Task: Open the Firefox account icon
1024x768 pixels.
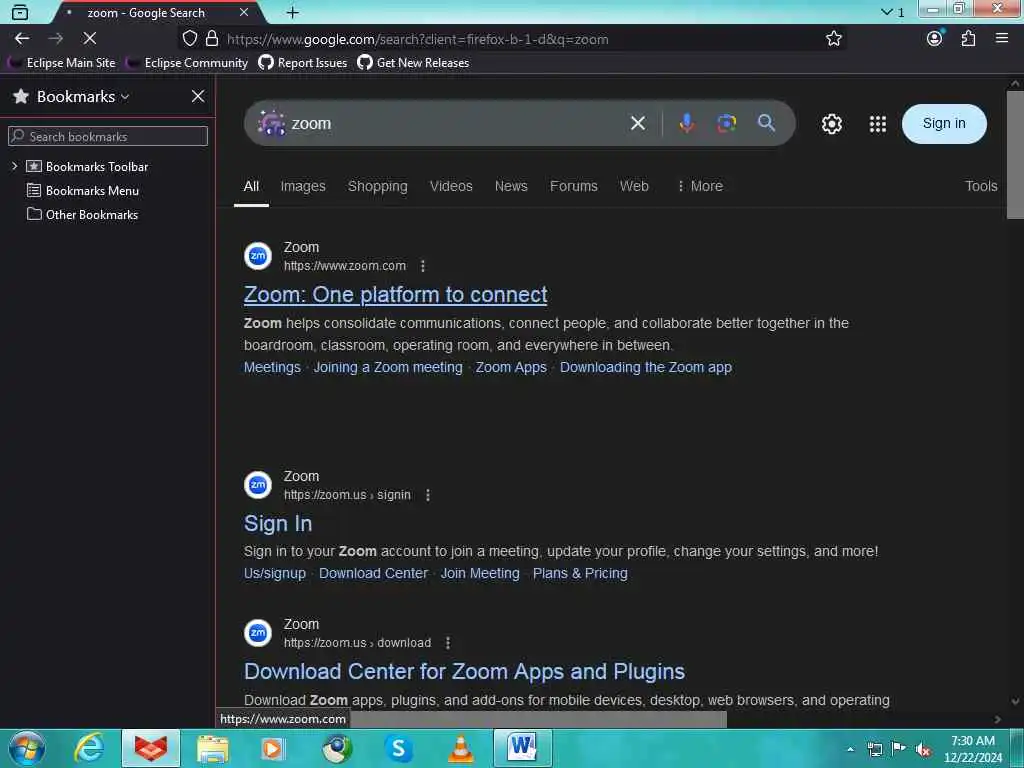Action: pos(935,39)
